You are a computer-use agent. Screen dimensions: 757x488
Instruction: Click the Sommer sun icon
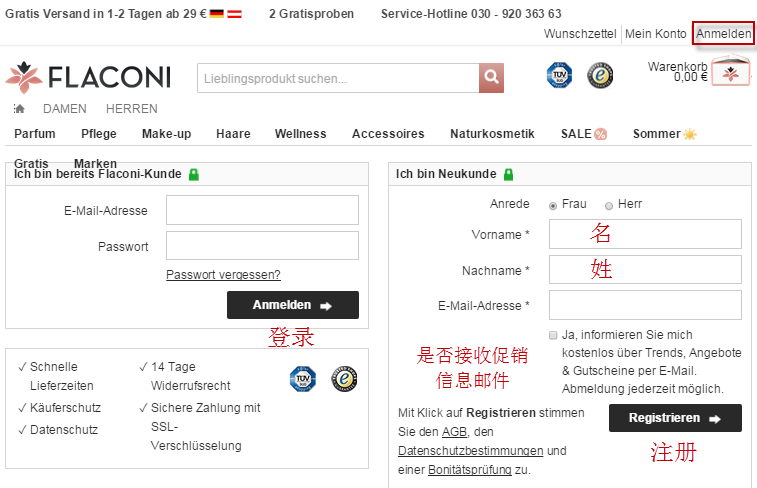click(690, 134)
